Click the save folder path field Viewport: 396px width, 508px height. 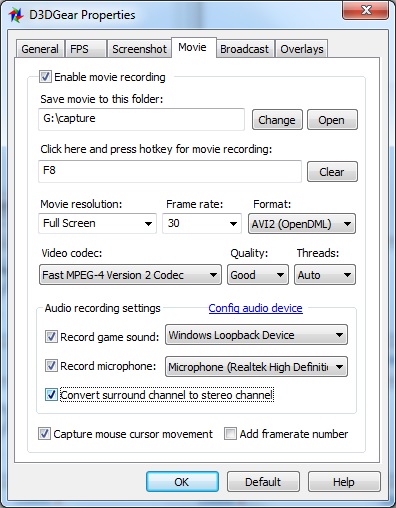[141, 119]
